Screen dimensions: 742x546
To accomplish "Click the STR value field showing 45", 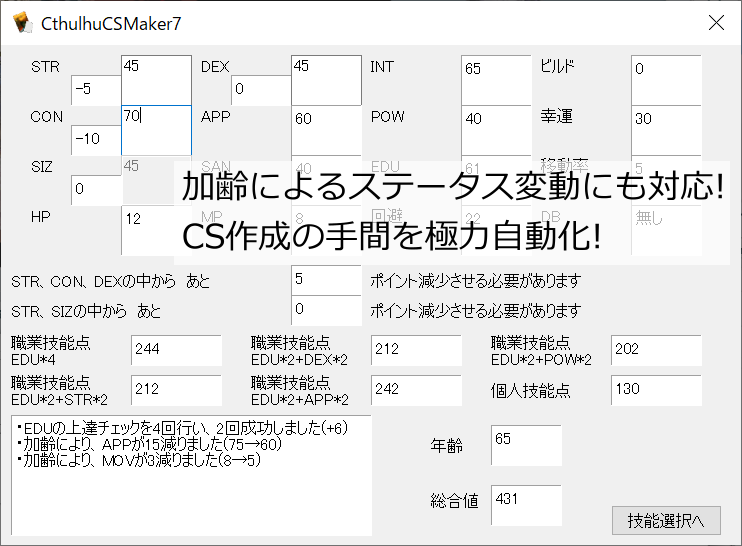I will 157,80.
